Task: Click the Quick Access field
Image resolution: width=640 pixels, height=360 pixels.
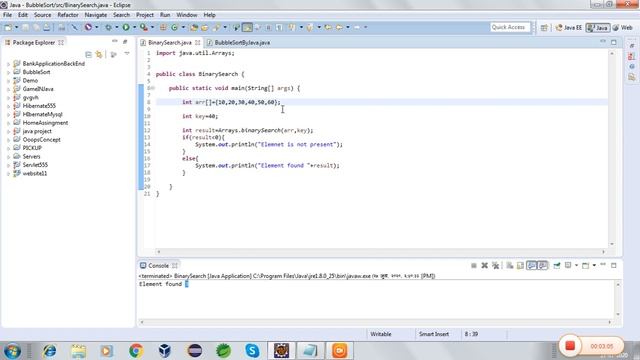Action: pos(510,27)
